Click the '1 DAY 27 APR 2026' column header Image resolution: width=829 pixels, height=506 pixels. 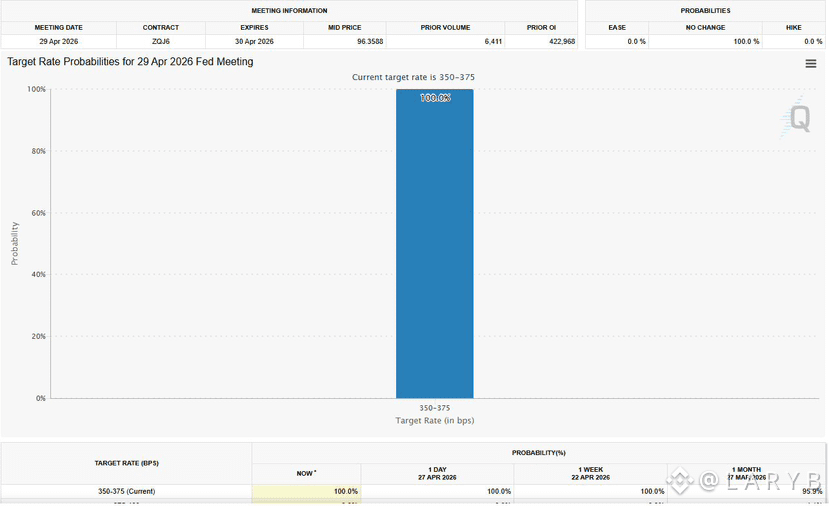tap(437, 473)
